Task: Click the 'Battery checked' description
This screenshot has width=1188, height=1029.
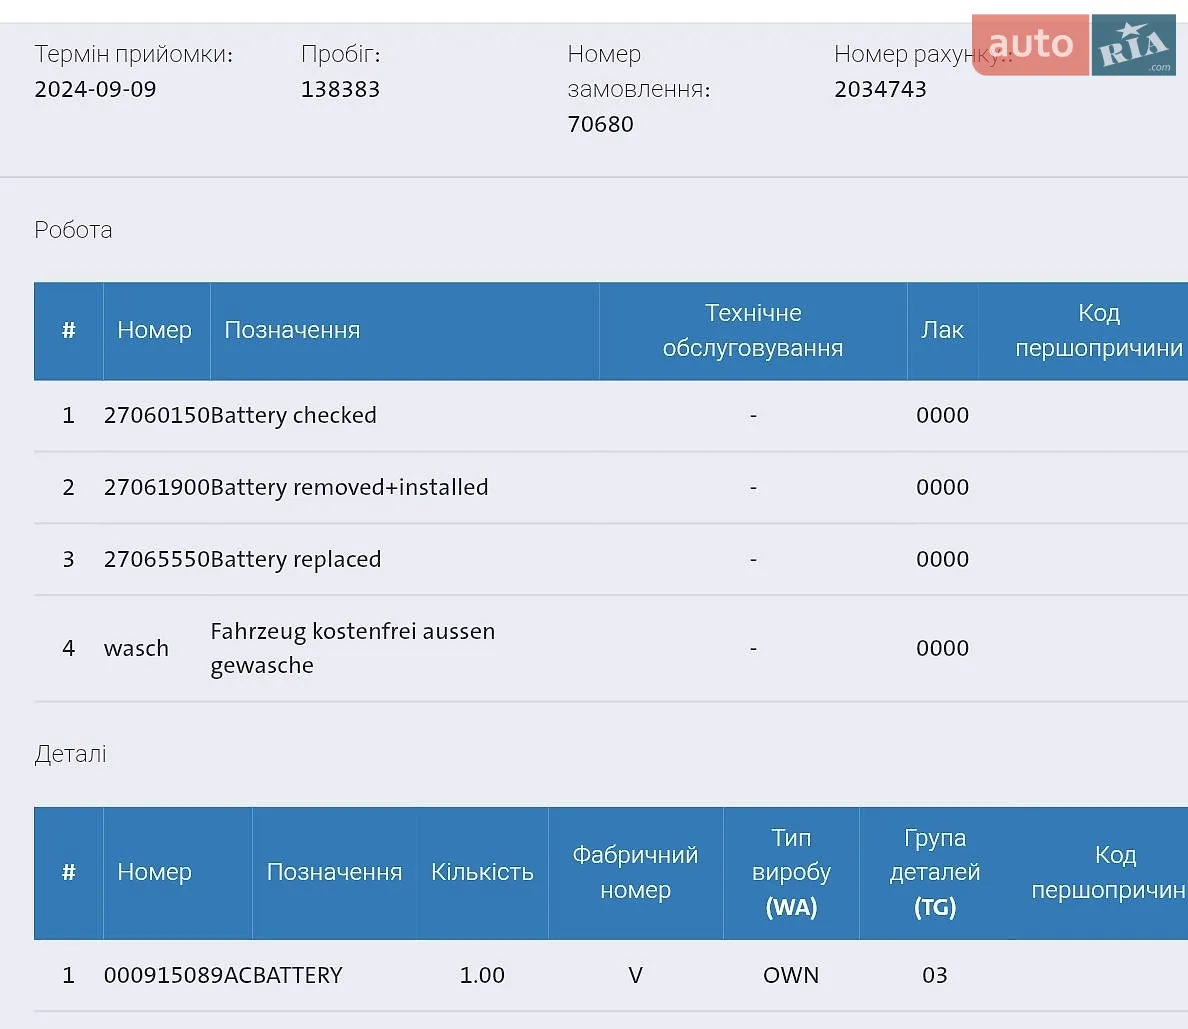Action: point(293,415)
